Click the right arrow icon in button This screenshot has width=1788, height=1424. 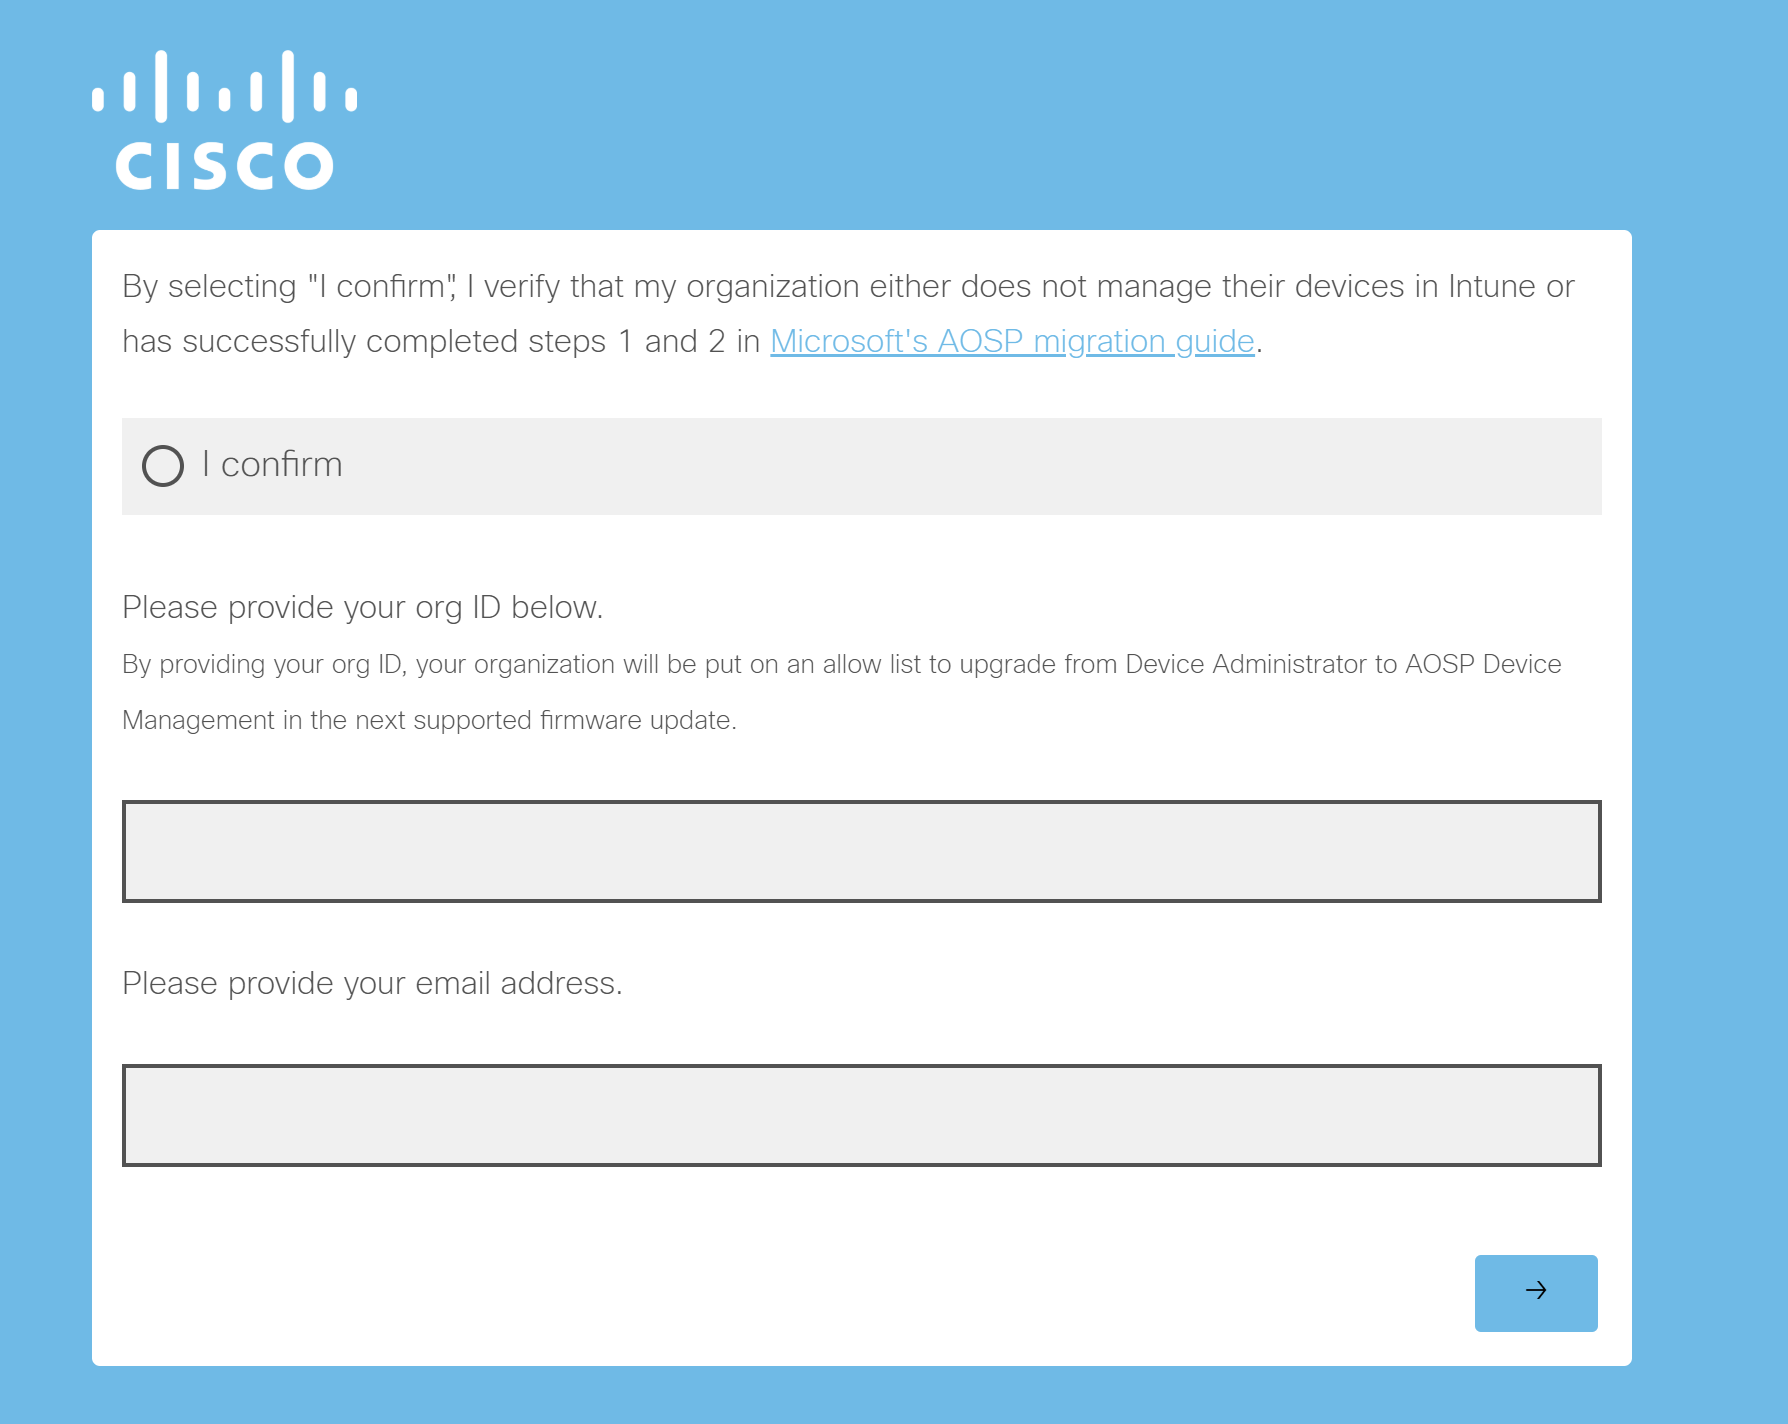[x=1536, y=1291]
